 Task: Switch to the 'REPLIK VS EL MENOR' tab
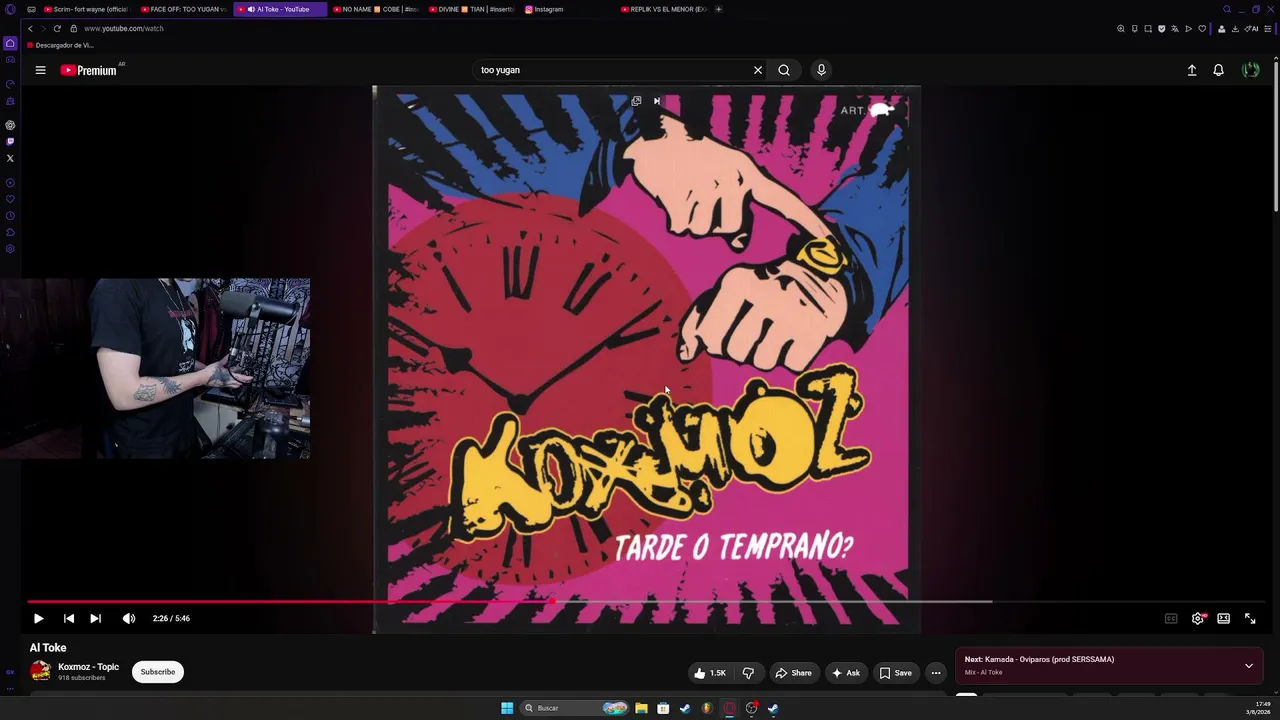tap(664, 9)
